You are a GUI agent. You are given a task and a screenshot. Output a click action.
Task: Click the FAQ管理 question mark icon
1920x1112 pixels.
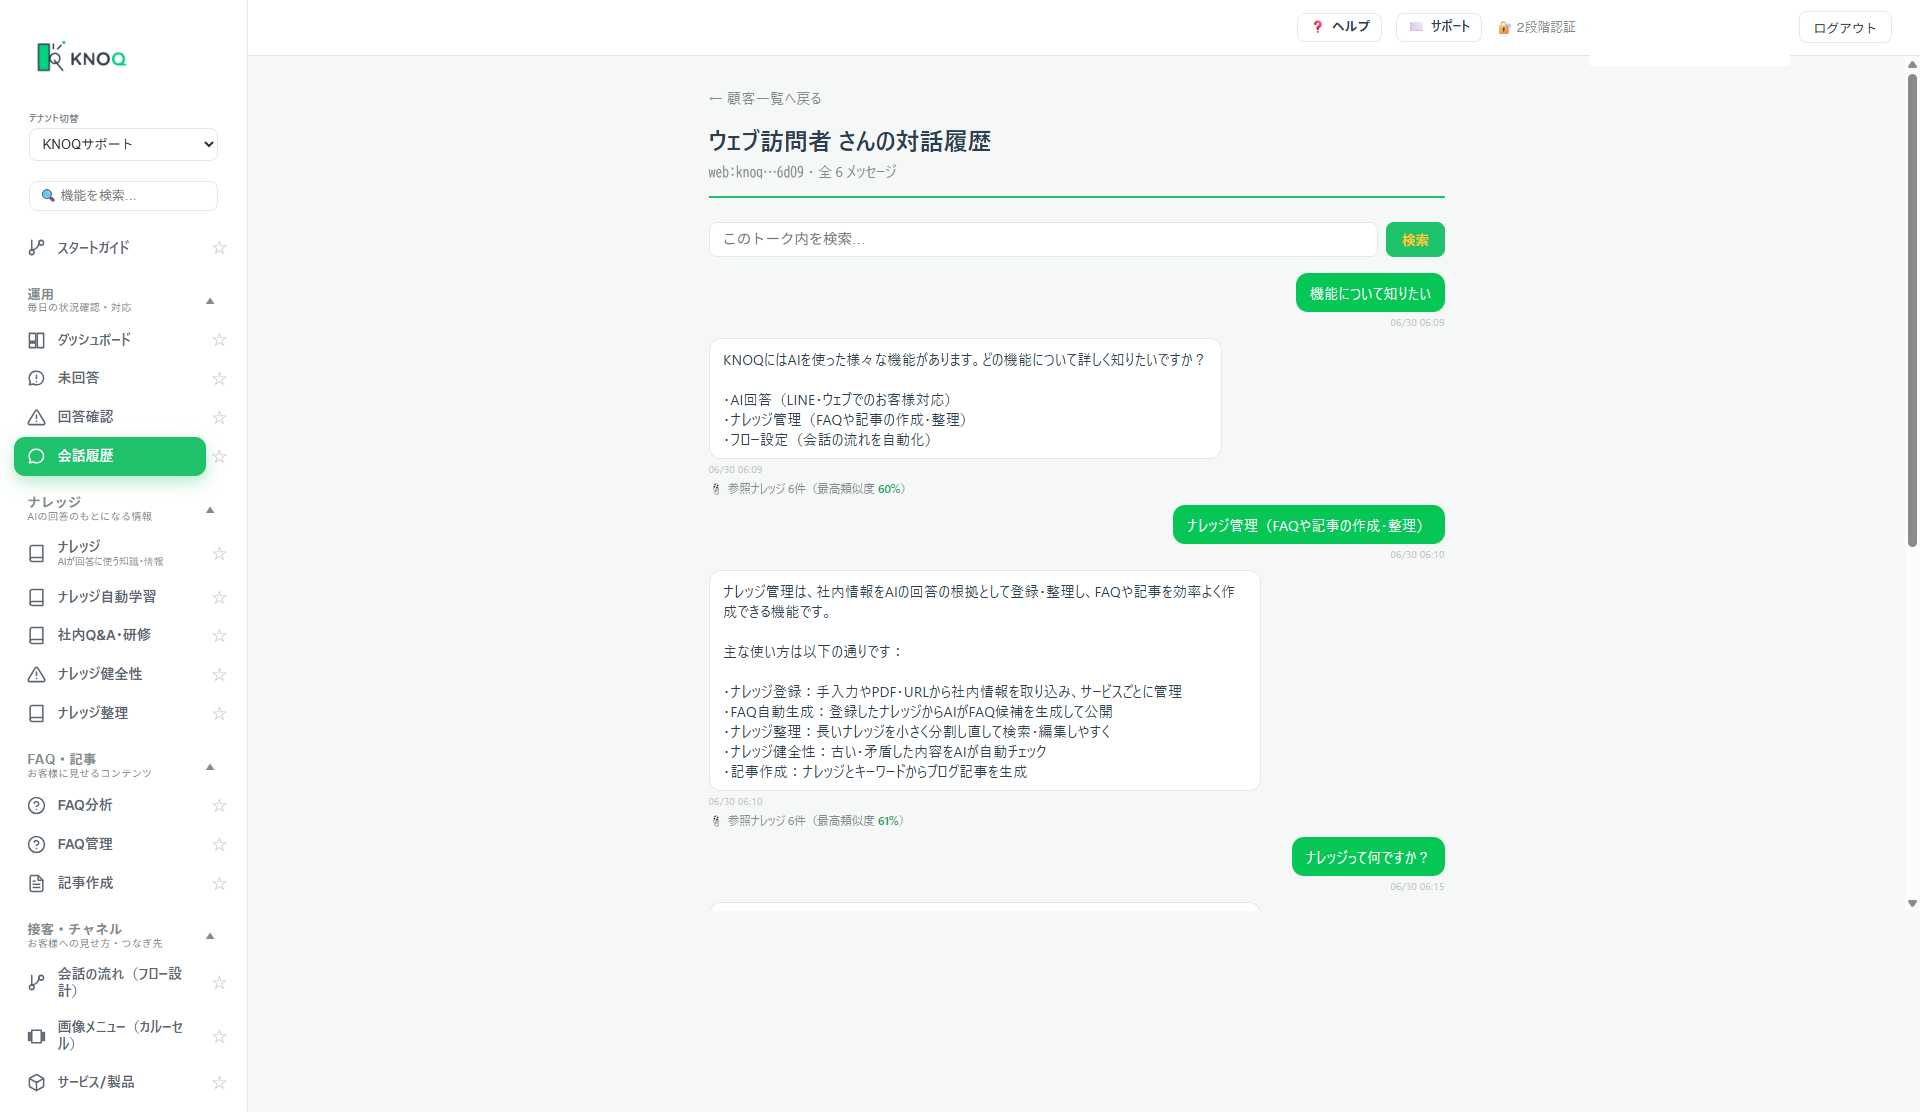tap(36, 844)
